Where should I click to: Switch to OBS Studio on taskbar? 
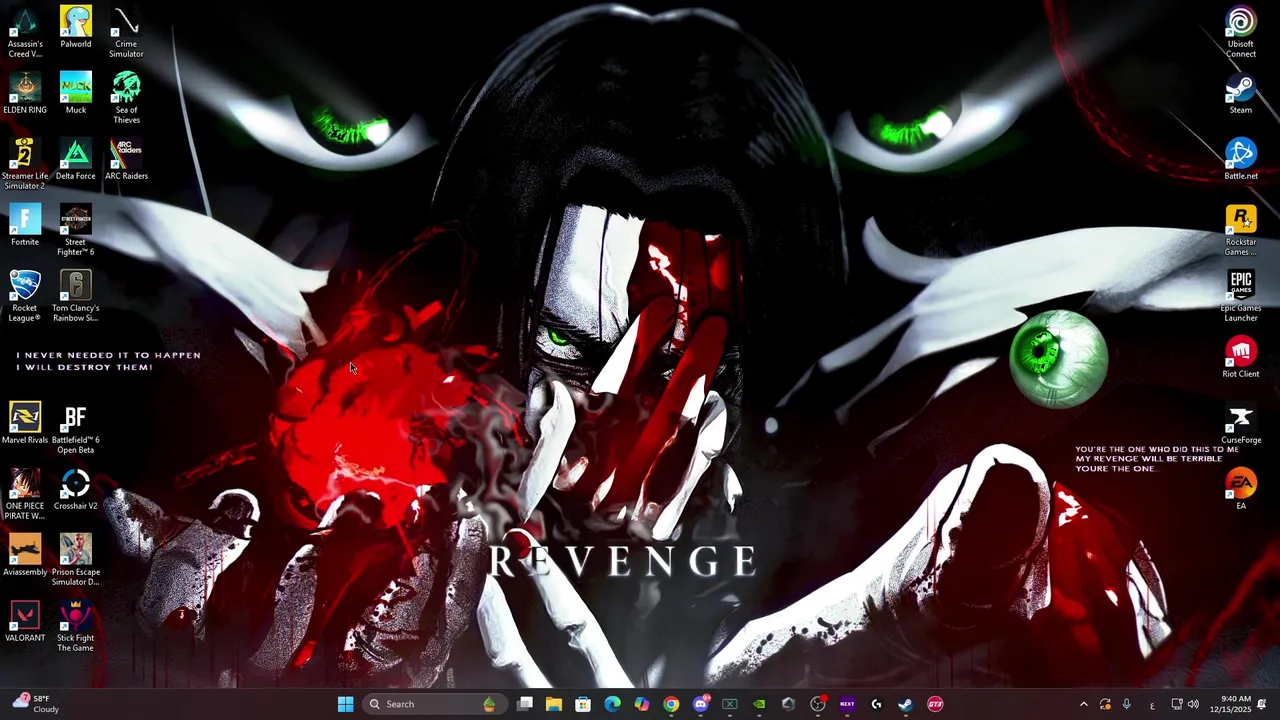point(818,704)
